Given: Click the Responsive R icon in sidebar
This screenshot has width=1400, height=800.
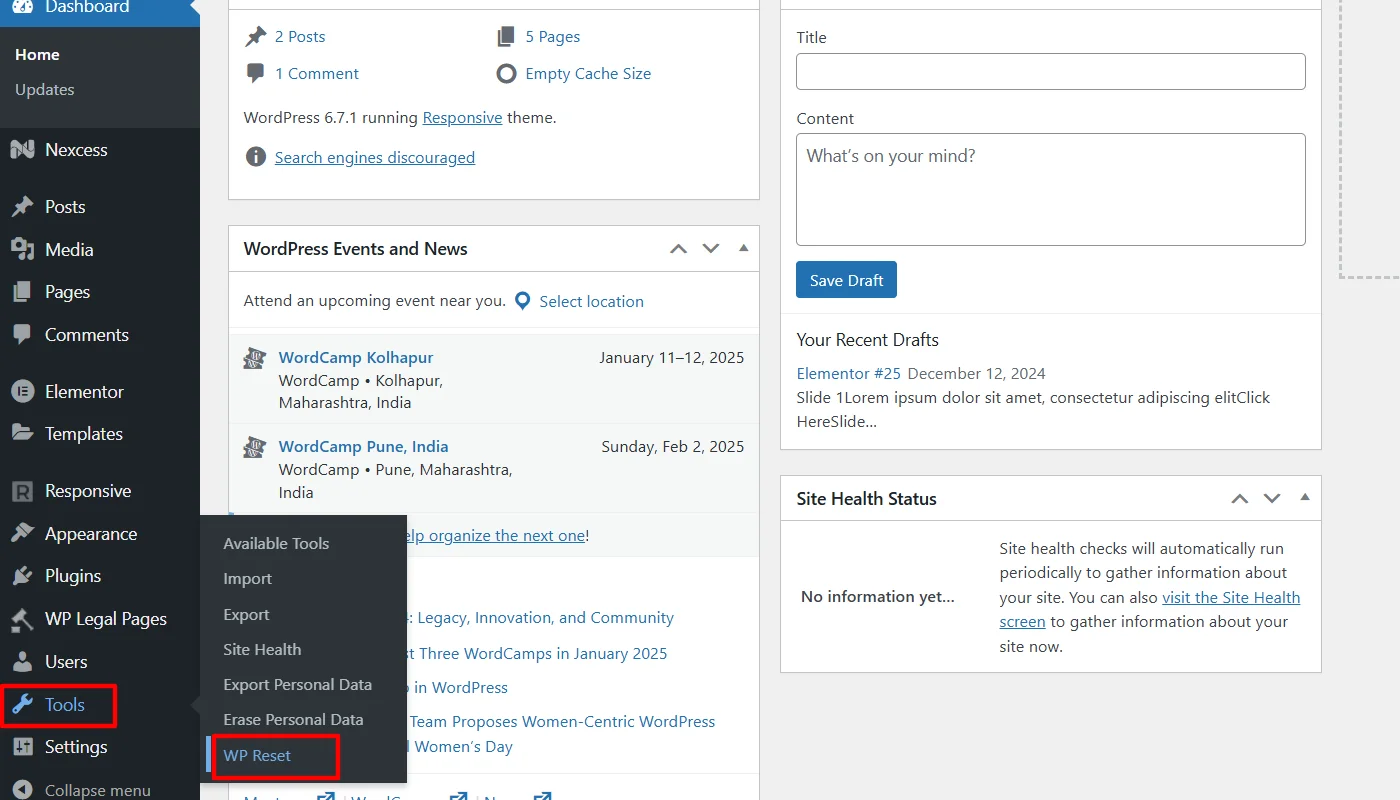Looking at the screenshot, I should click(22, 491).
